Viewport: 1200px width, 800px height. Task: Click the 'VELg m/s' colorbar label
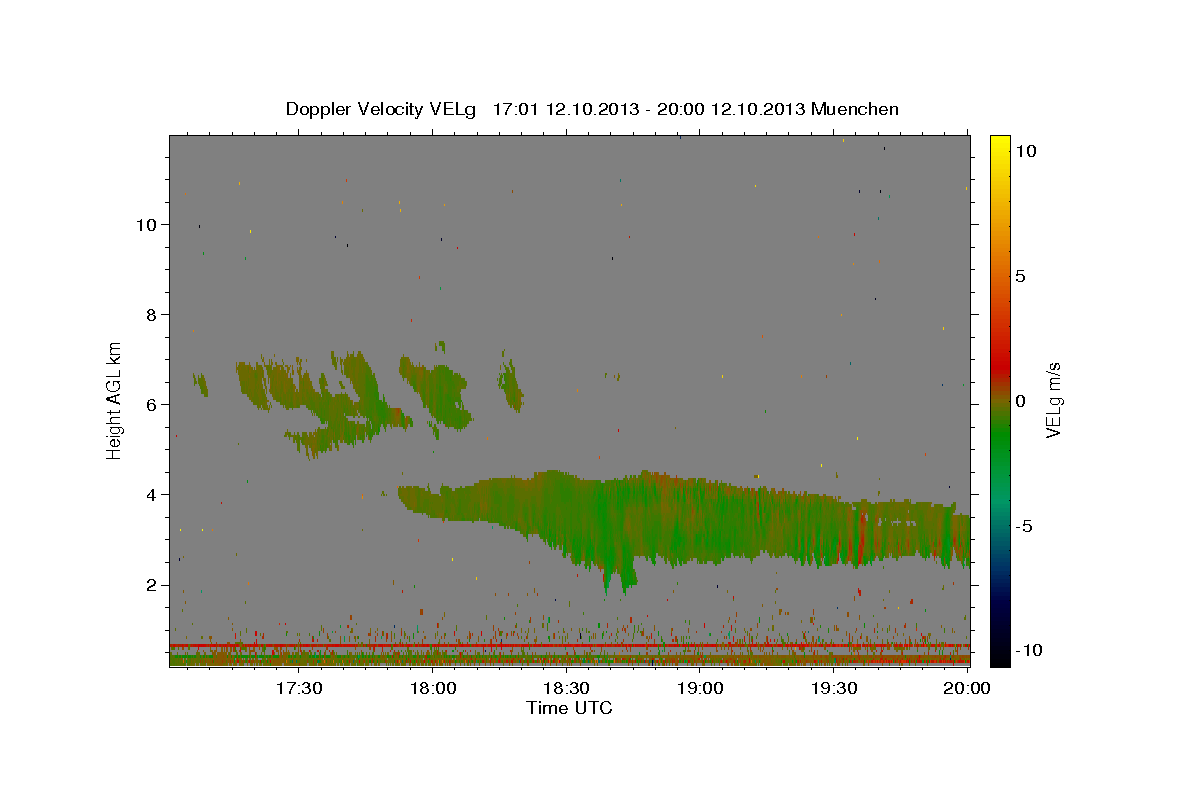click(1053, 399)
